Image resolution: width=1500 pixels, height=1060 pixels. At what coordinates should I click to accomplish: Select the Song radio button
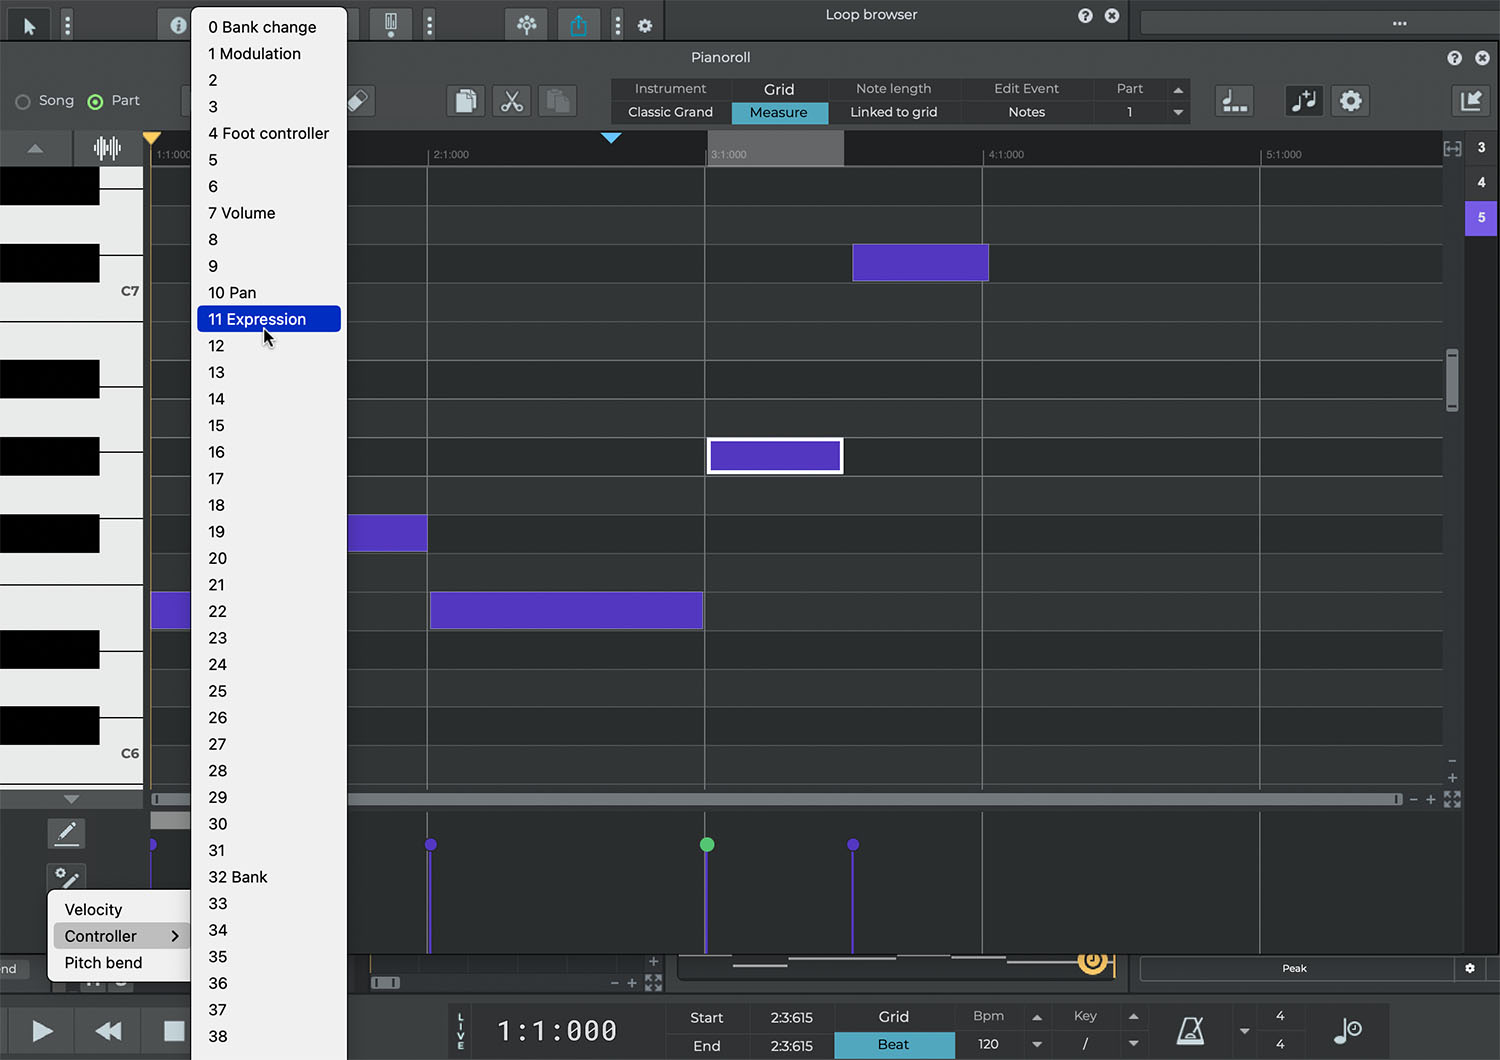coord(23,101)
